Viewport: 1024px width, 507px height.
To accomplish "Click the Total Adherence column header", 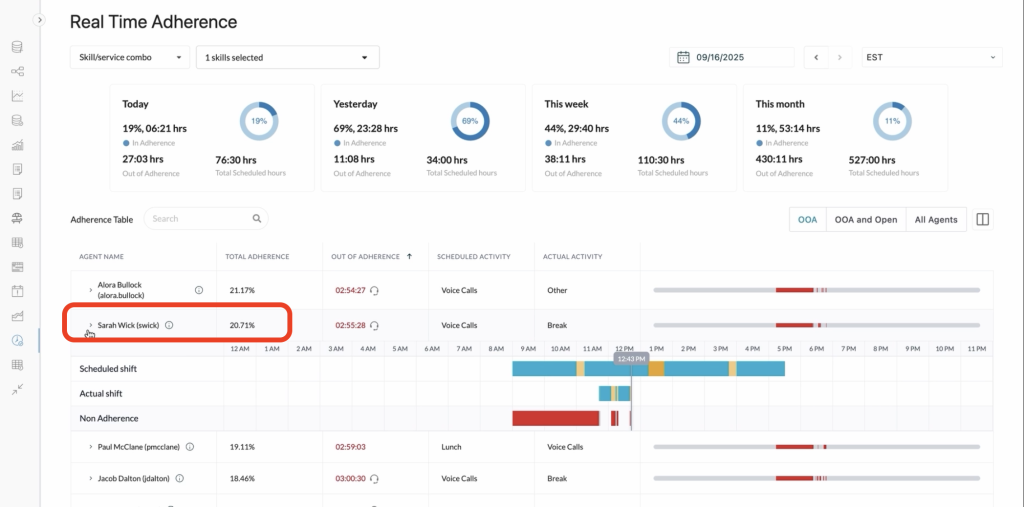I will tap(257, 257).
